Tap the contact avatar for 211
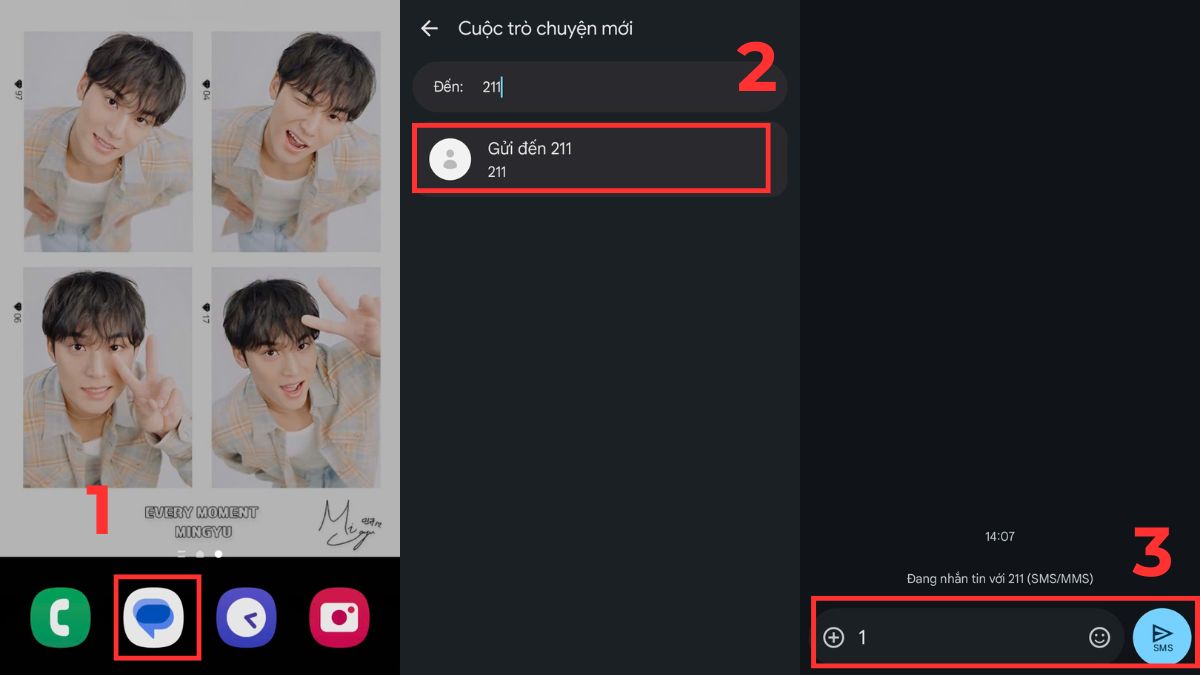The height and width of the screenshot is (675, 1200). point(450,159)
